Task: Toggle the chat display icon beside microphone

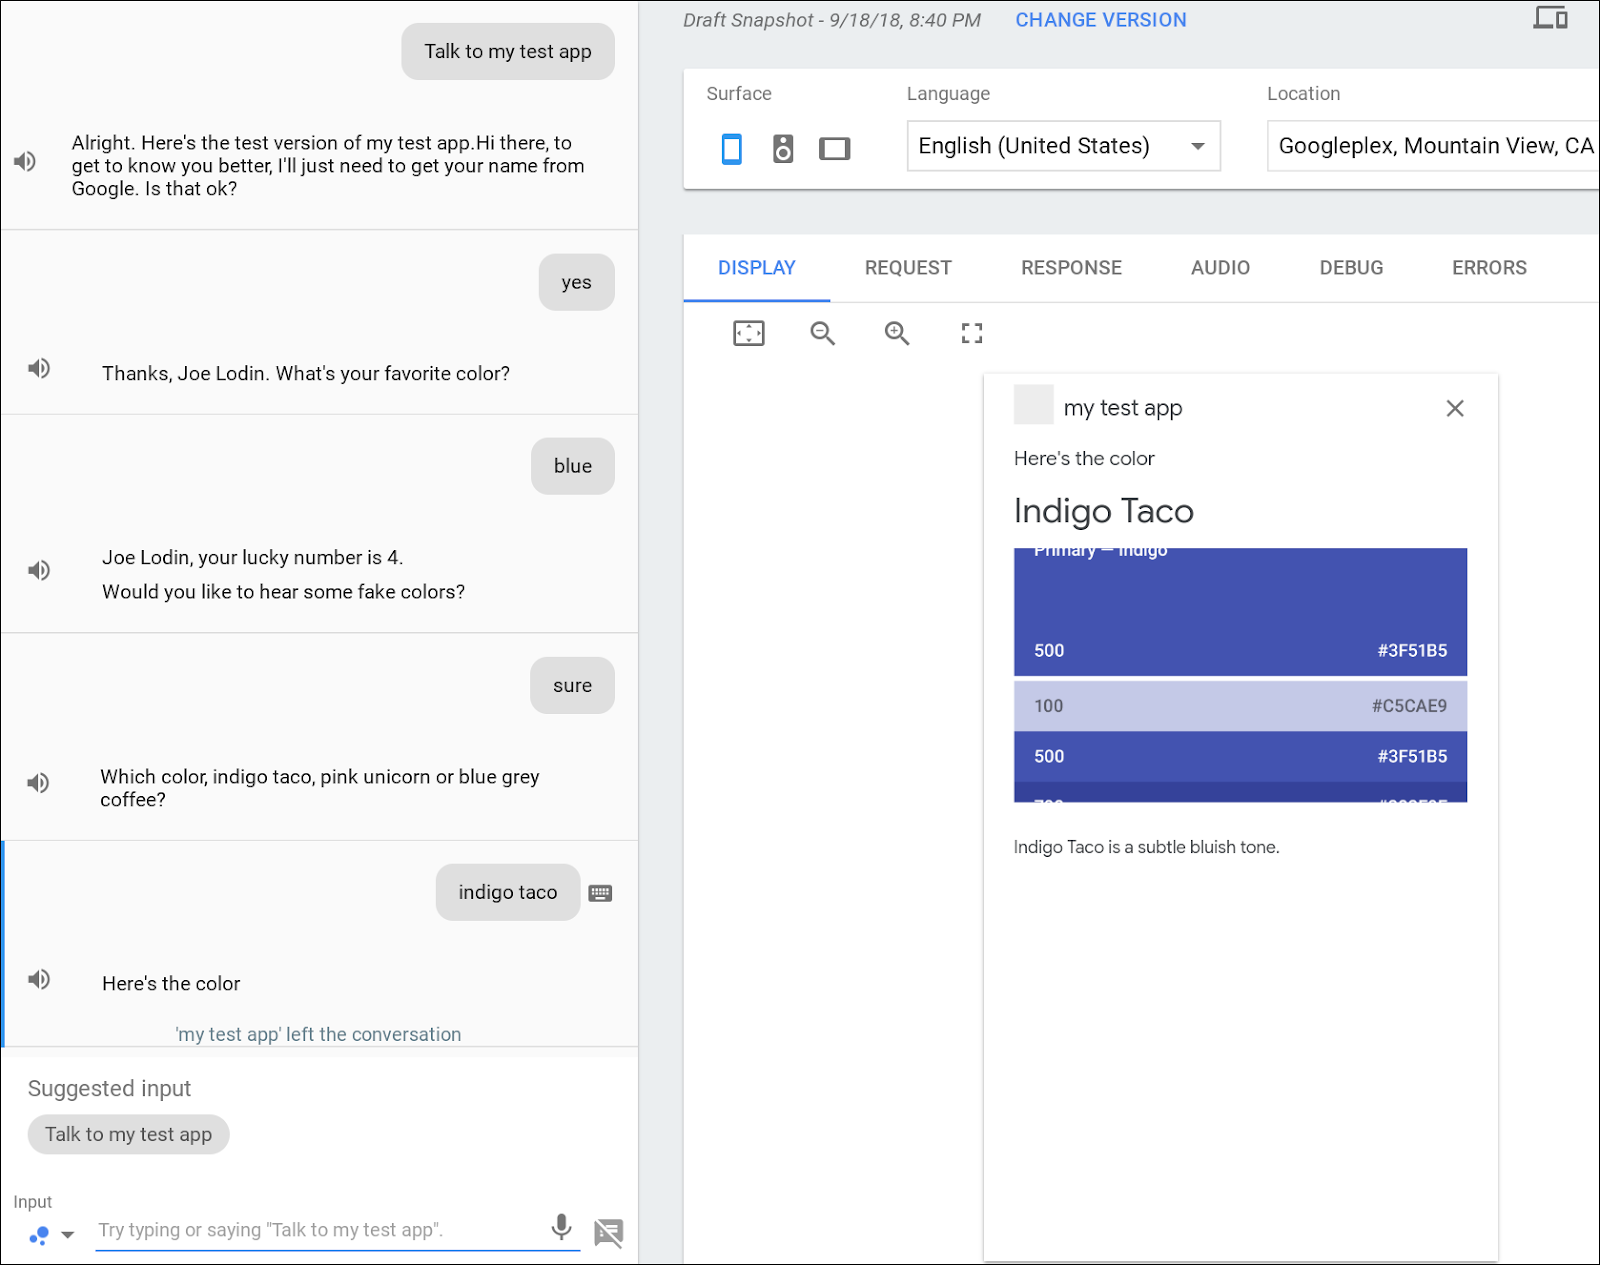Action: (608, 1232)
